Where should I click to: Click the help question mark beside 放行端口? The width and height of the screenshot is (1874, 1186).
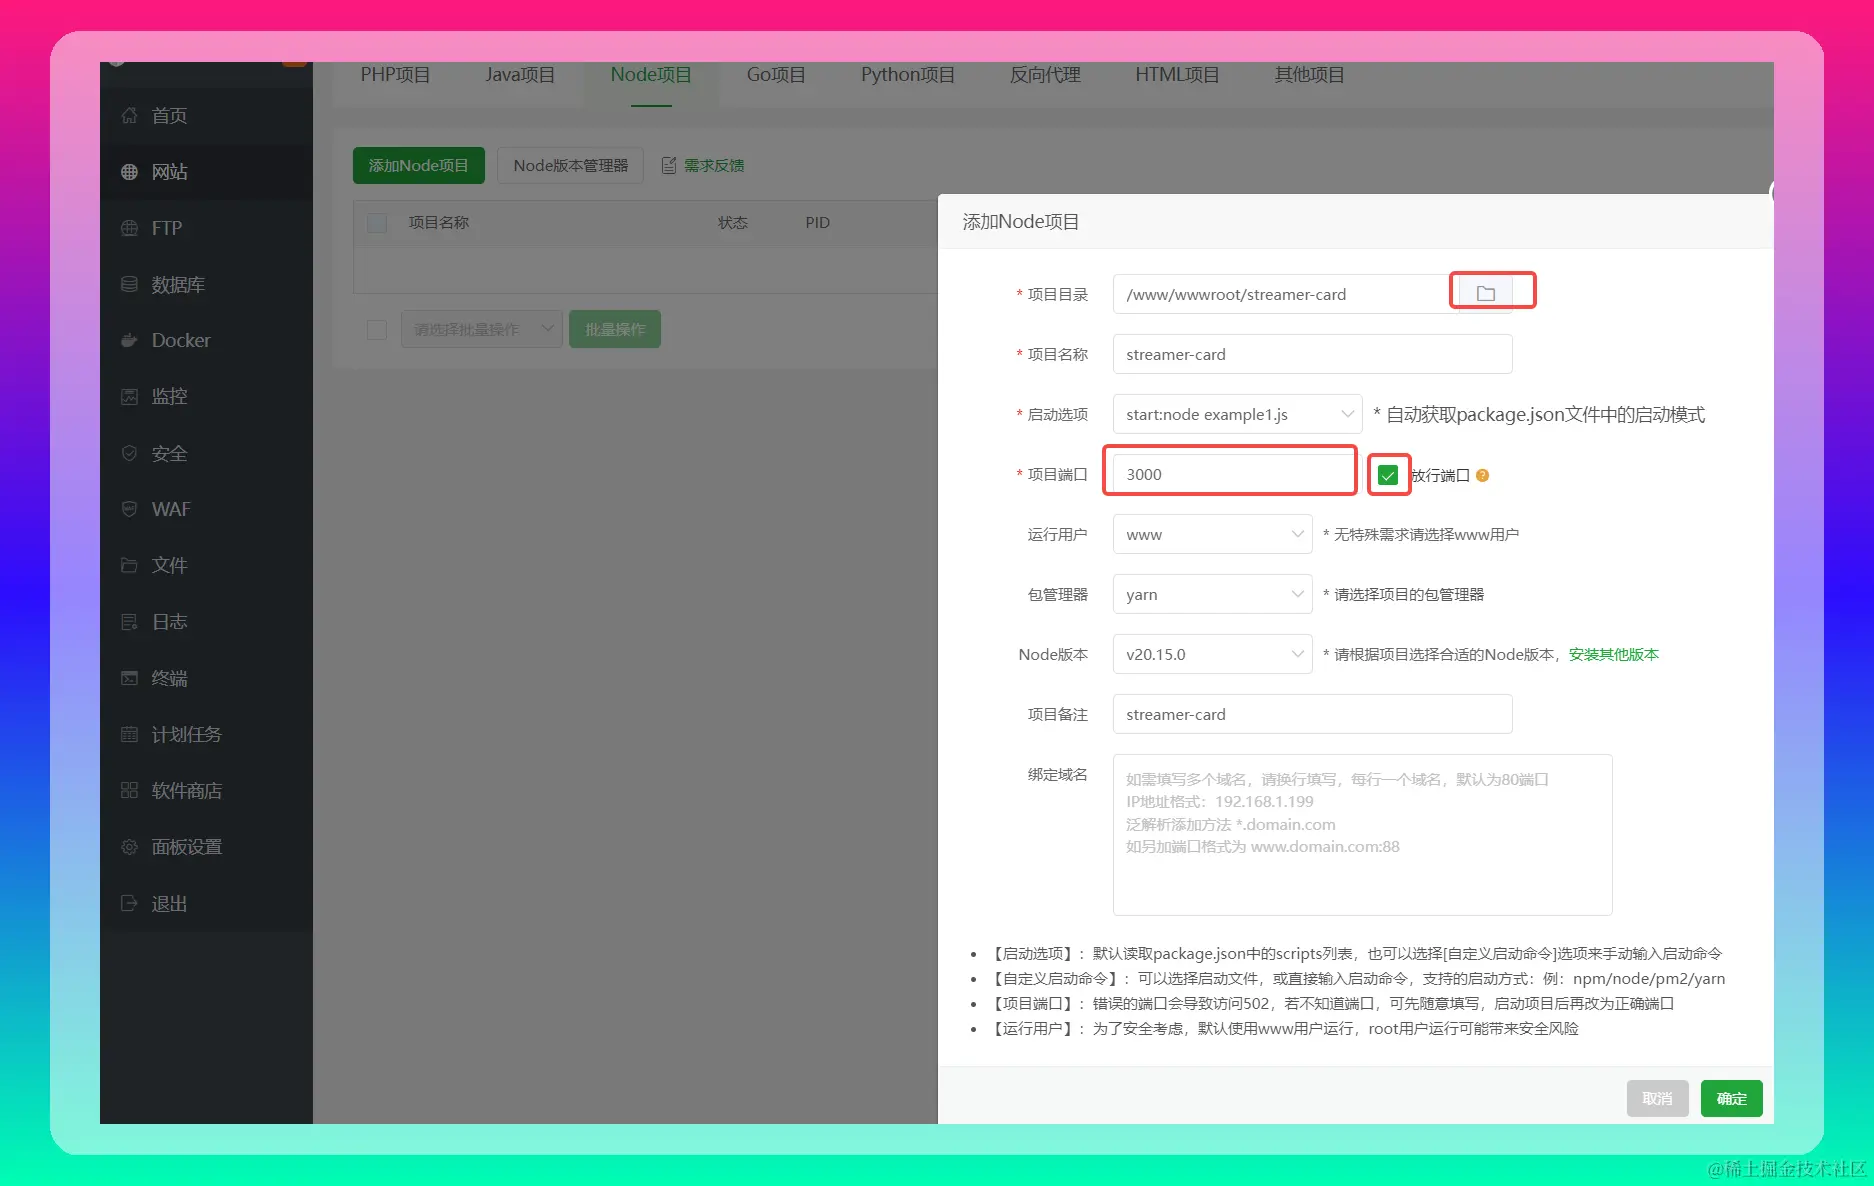(x=1482, y=475)
